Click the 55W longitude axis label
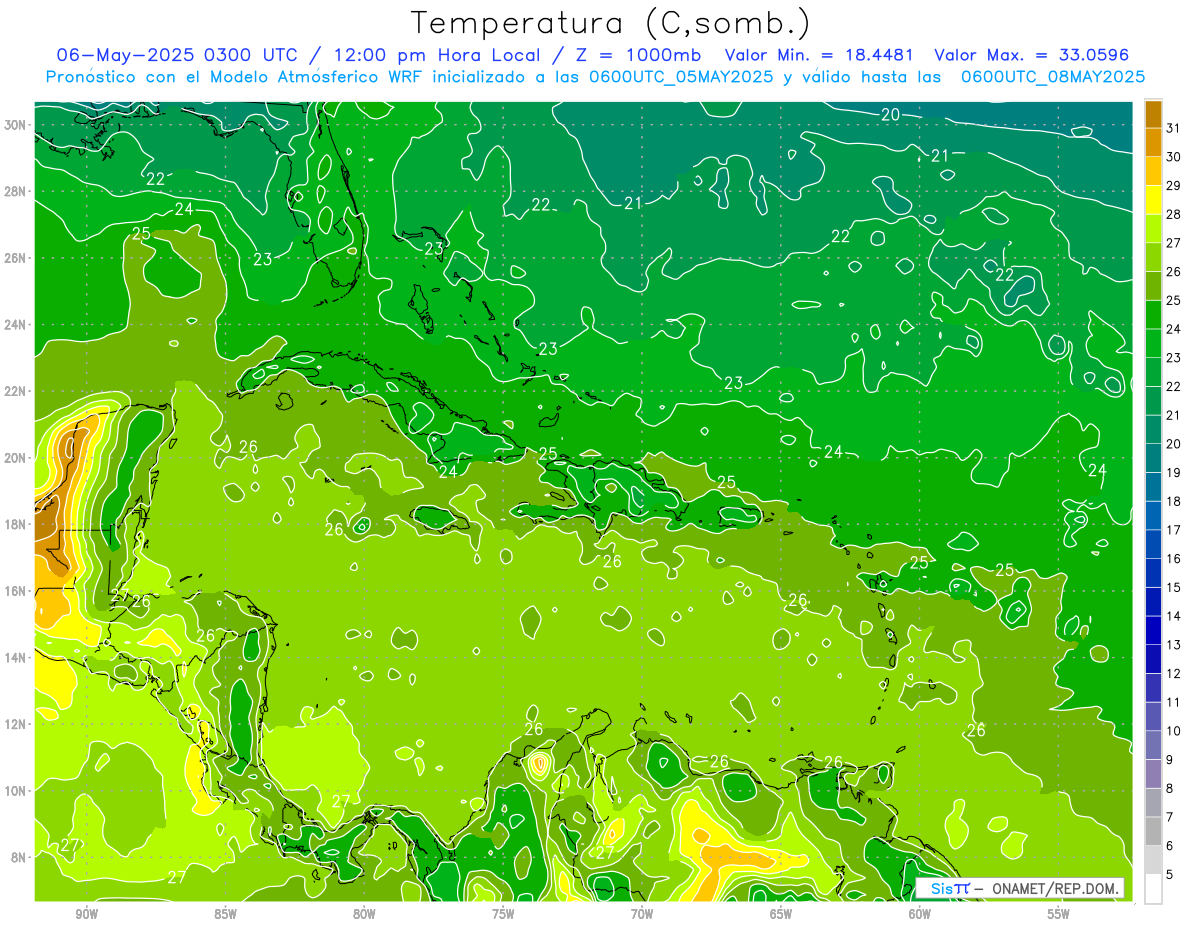The width and height of the screenshot is (1200, 927). pyautogui.click(x=1058, y=914)
